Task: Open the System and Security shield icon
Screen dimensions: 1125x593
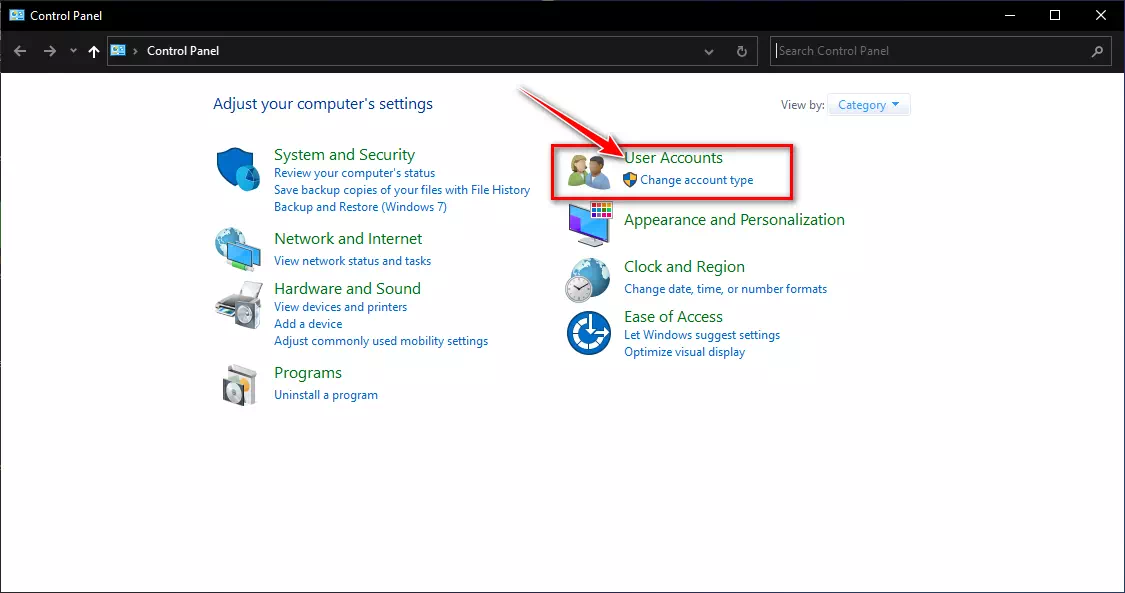Action: click(x=238, y=170)
